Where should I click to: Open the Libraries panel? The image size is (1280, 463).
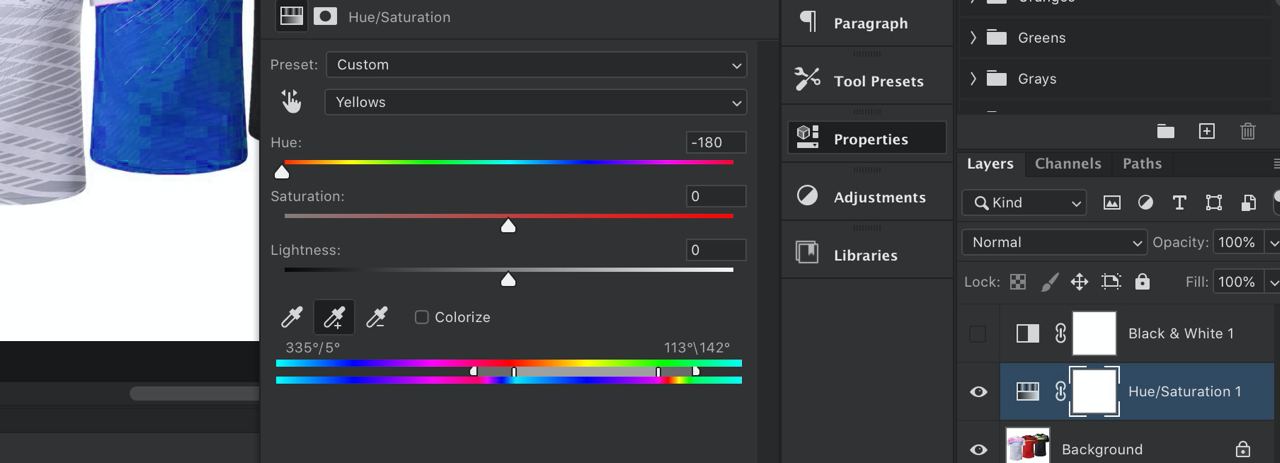(866, 255)
